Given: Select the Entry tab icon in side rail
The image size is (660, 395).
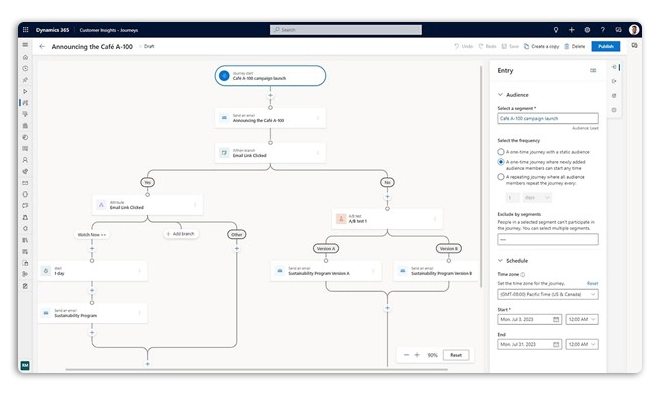Looking at the screenshot, I should (614, 67).
